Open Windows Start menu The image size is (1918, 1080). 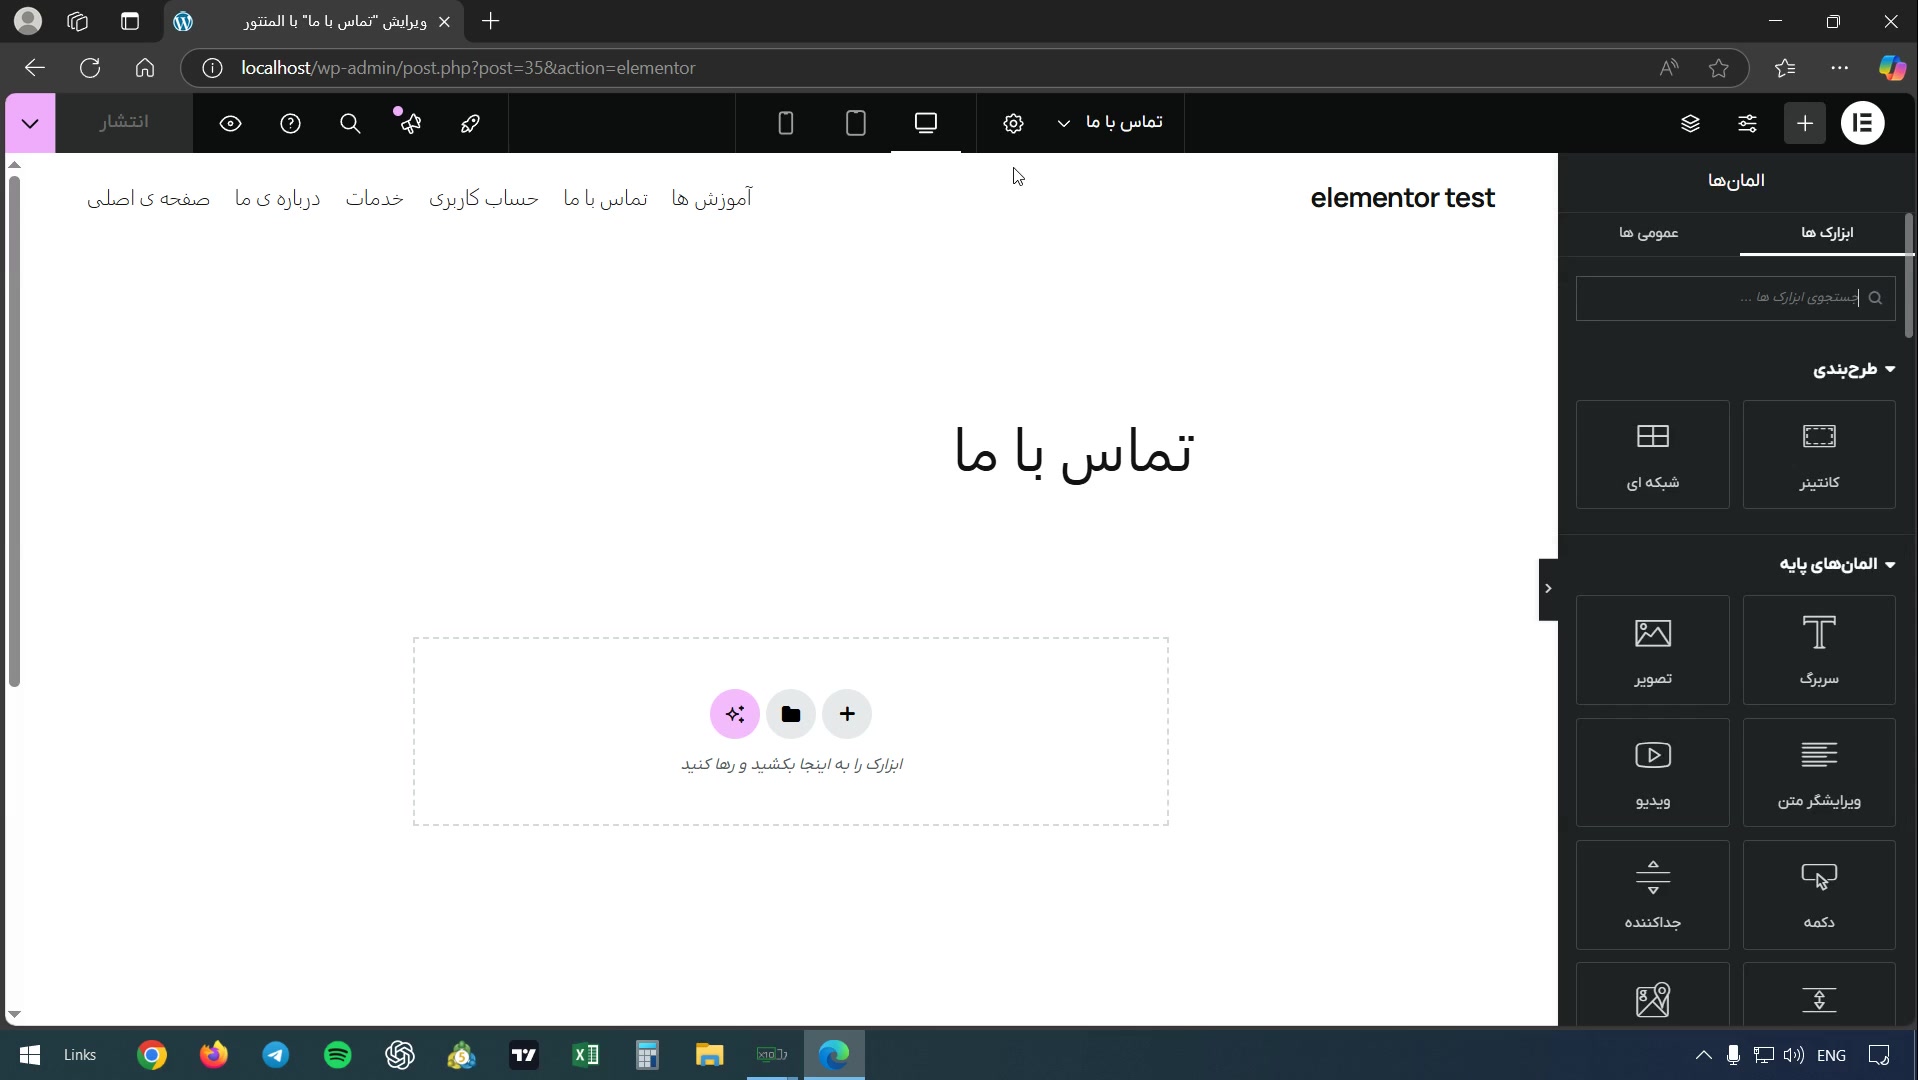click(30, 1055)
